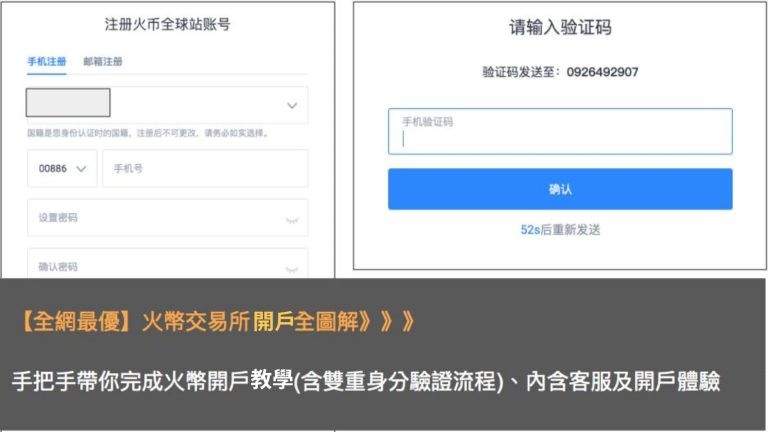Expand the nationality selection chevron

click(x=292, y=105)
